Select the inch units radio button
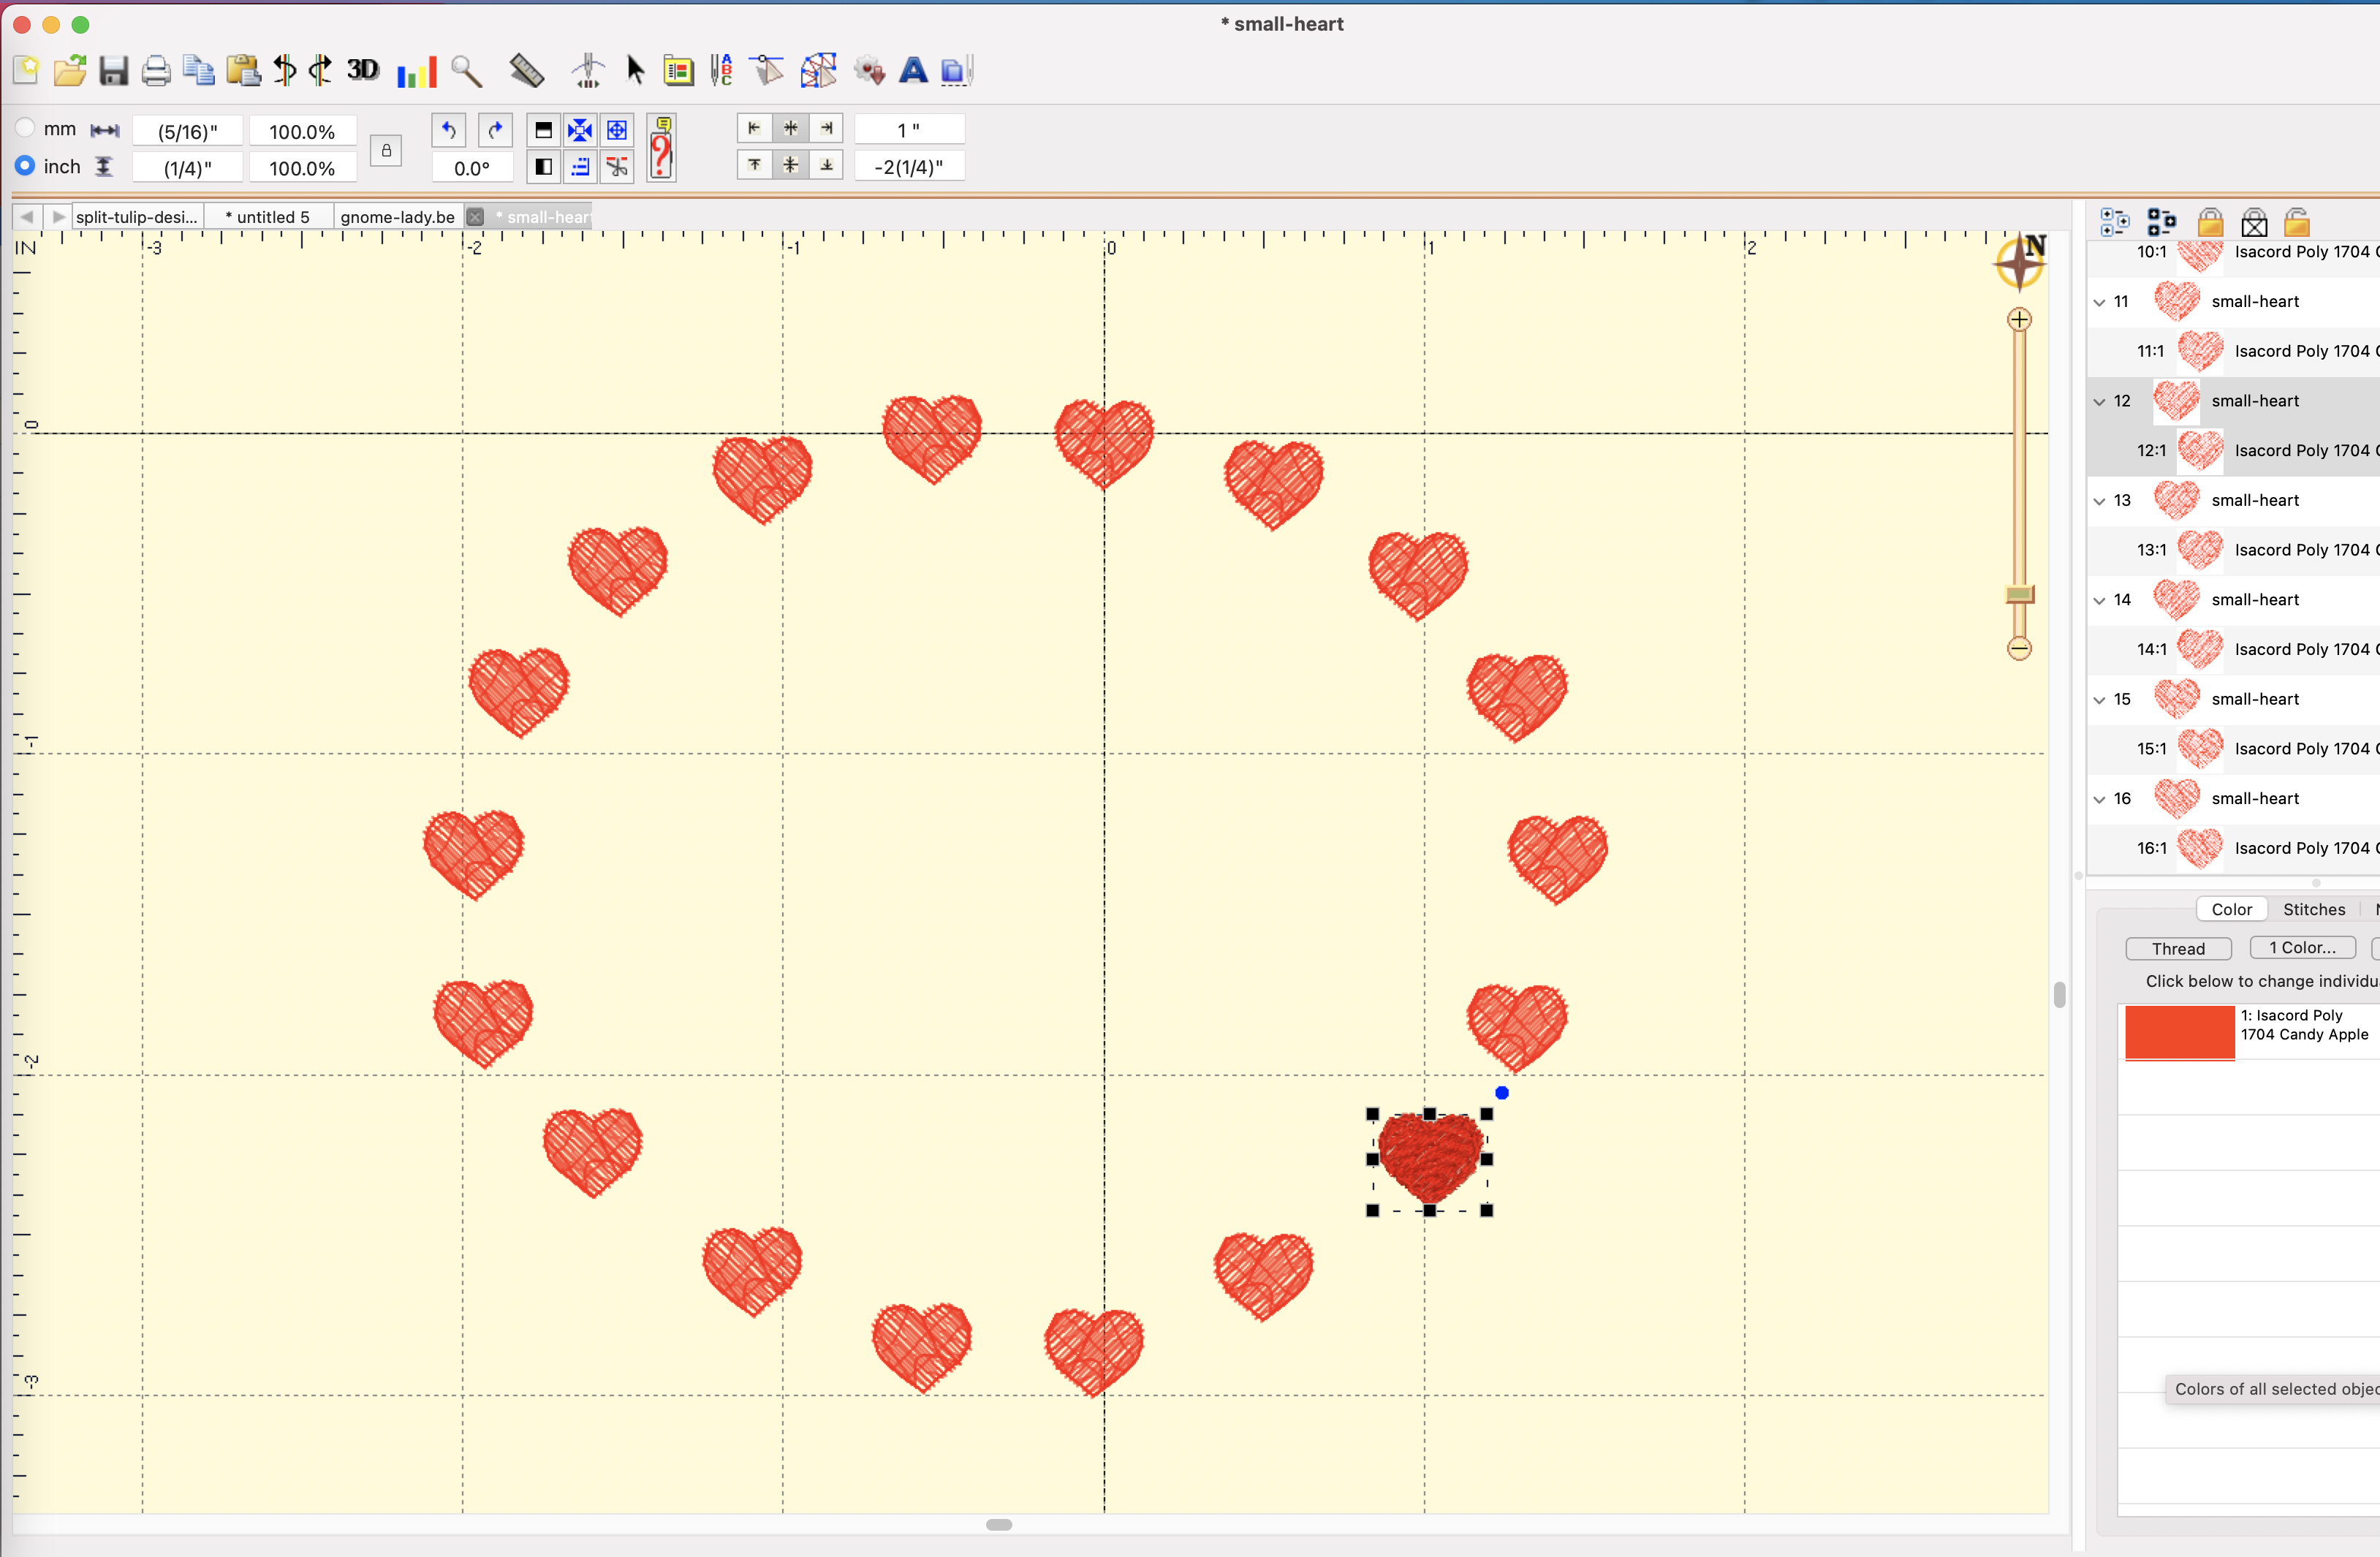This screenshot has width=2380, height=1557. [x=25, y=166]
